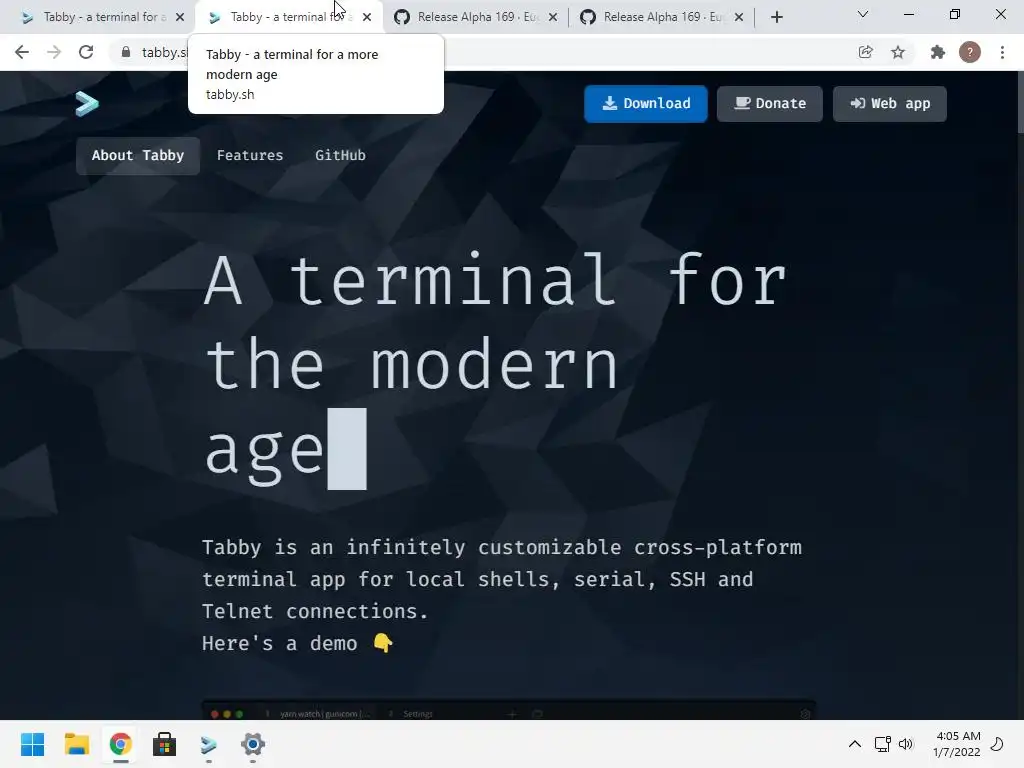Image resolution: width=1024 pixels, height=768 pixels.
Task: Click the blue Download button
Action: pos(645,104)
